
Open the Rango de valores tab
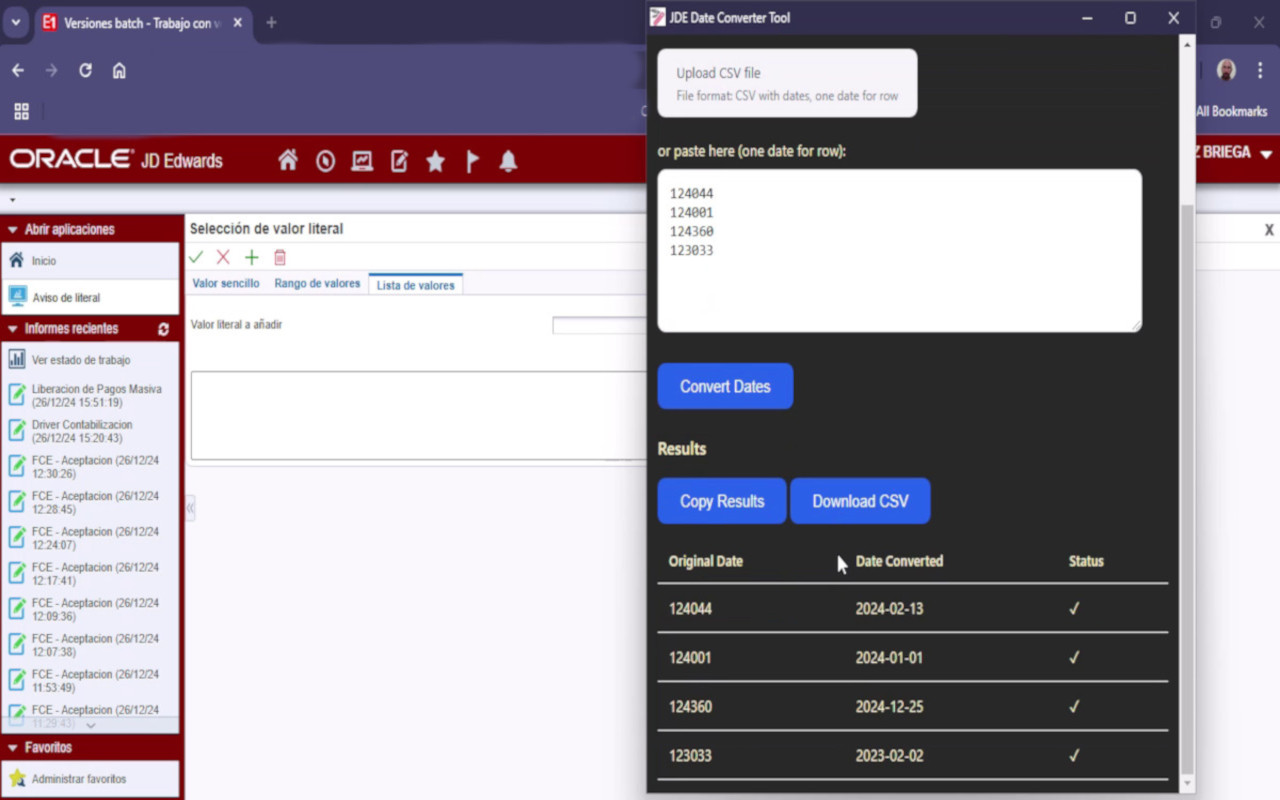pyautogui.click(x=317, y=283)
